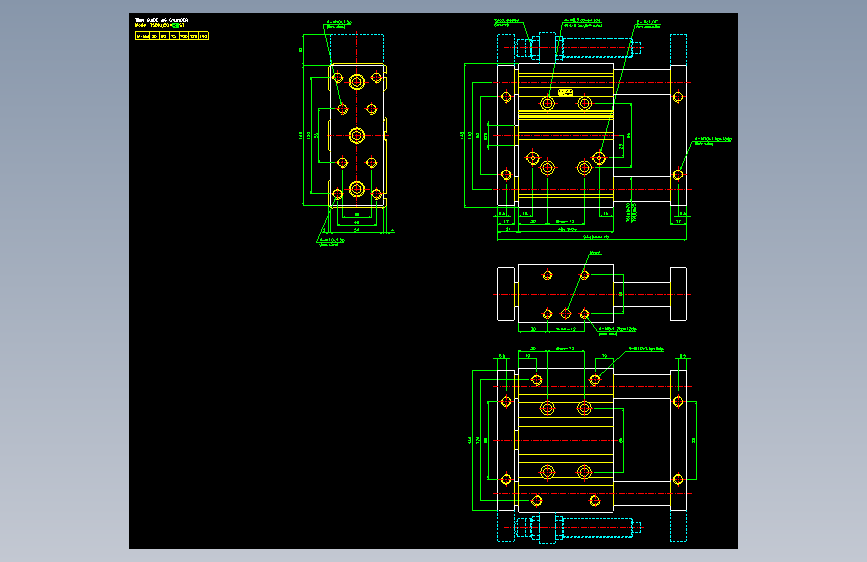Click the green highlighted field in model line
867x562 pixels.
[x=175, y=25]
